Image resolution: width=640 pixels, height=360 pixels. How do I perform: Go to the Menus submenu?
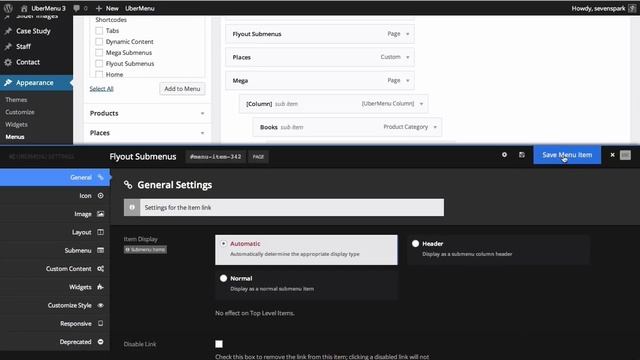pyautogui.click(x=15, y=137)
